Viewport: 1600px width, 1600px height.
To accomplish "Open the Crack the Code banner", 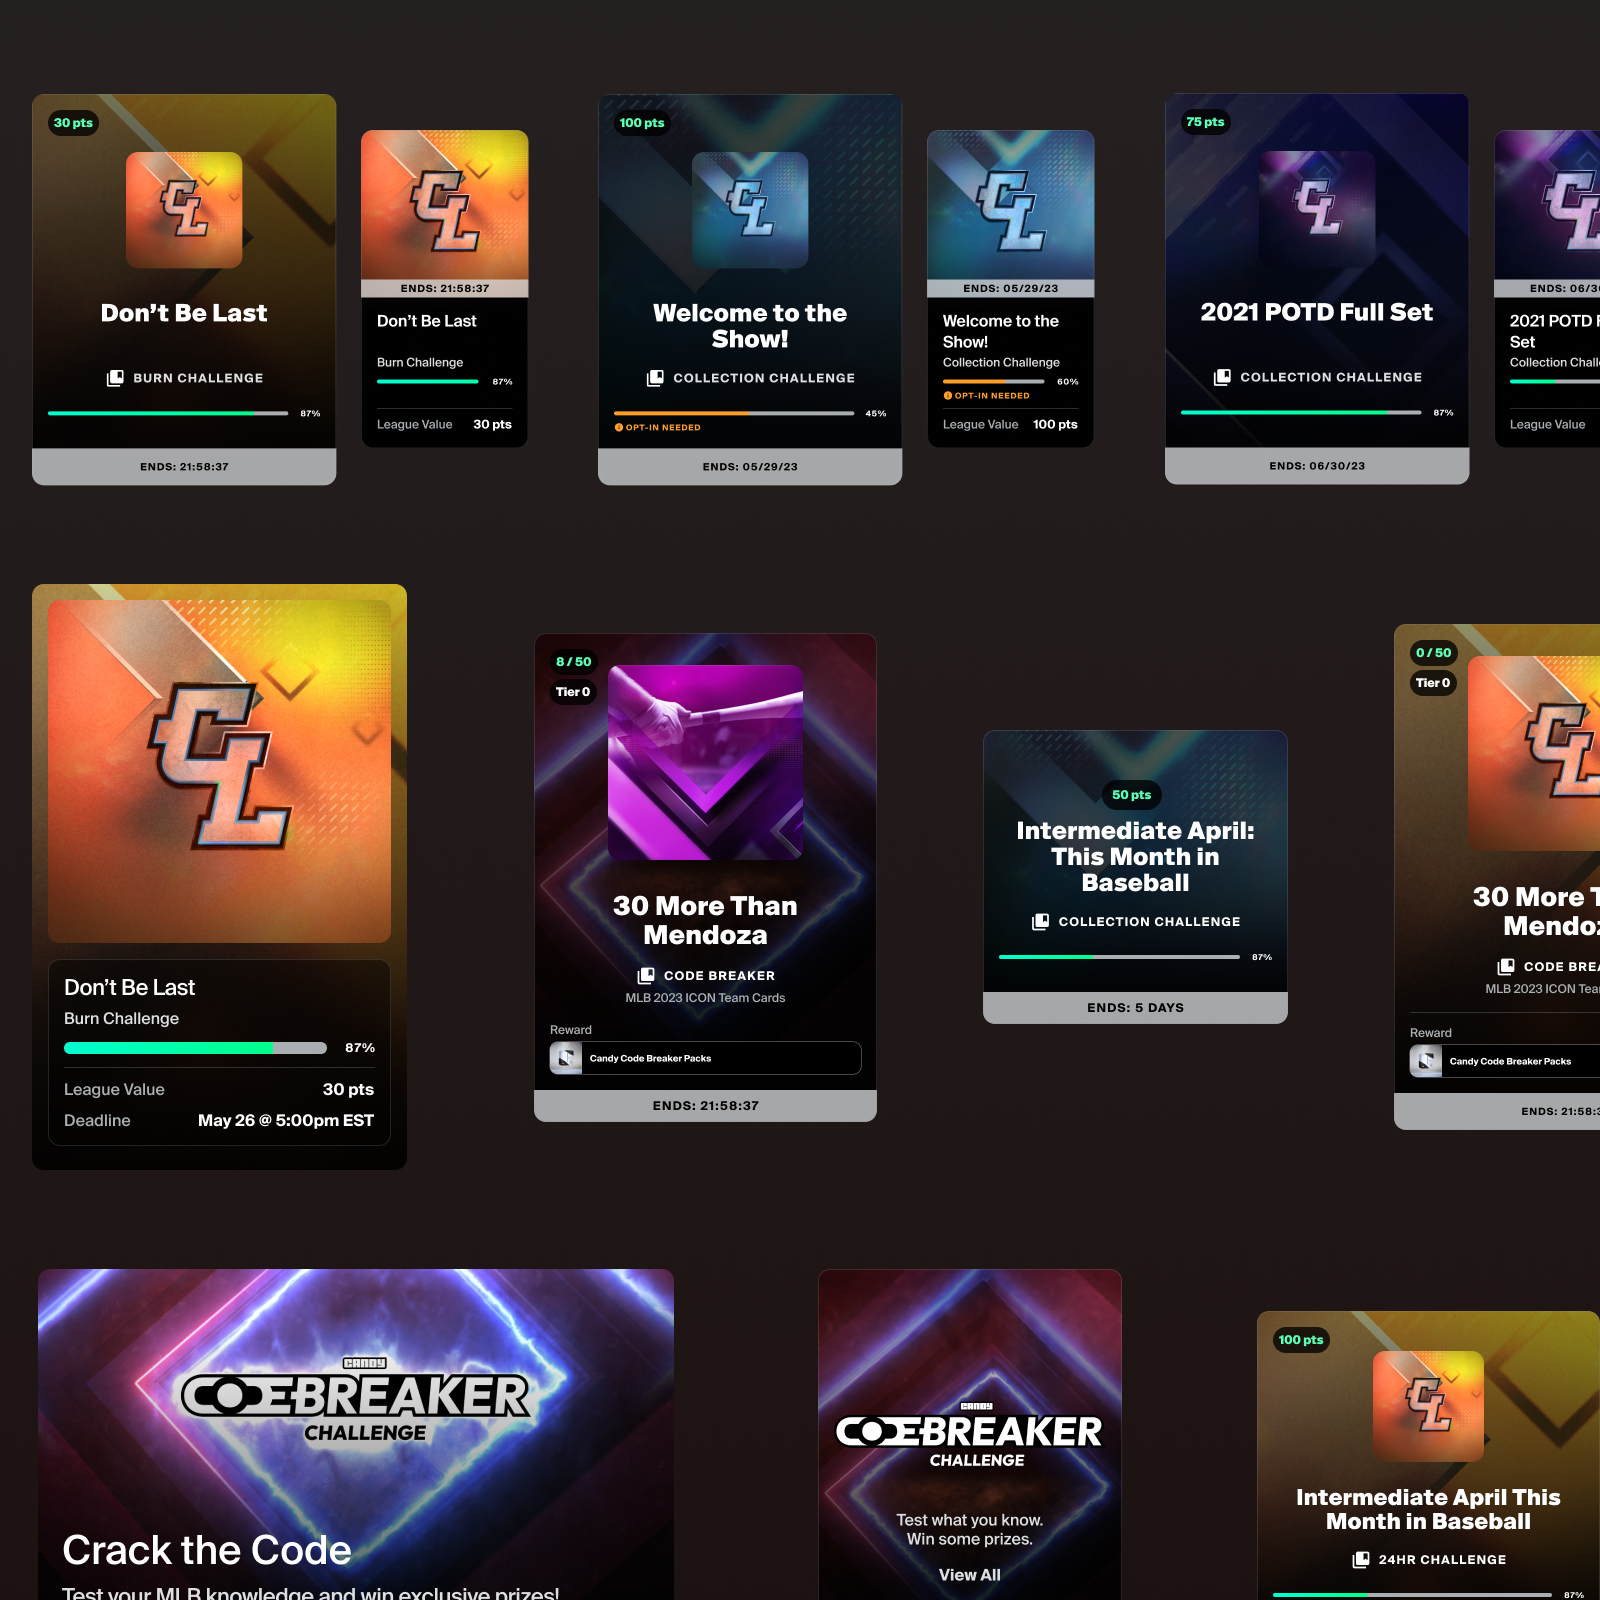I will [356, 1434].
